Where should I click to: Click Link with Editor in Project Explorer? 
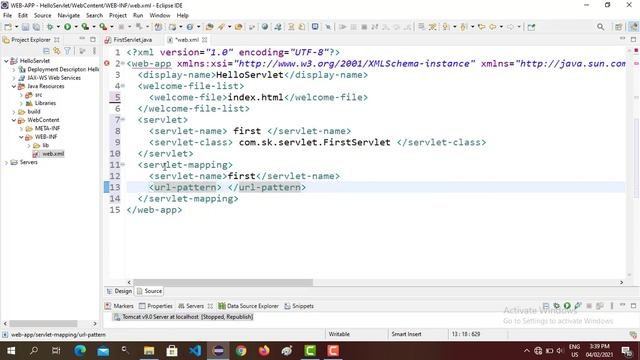(x=57, y=51)
